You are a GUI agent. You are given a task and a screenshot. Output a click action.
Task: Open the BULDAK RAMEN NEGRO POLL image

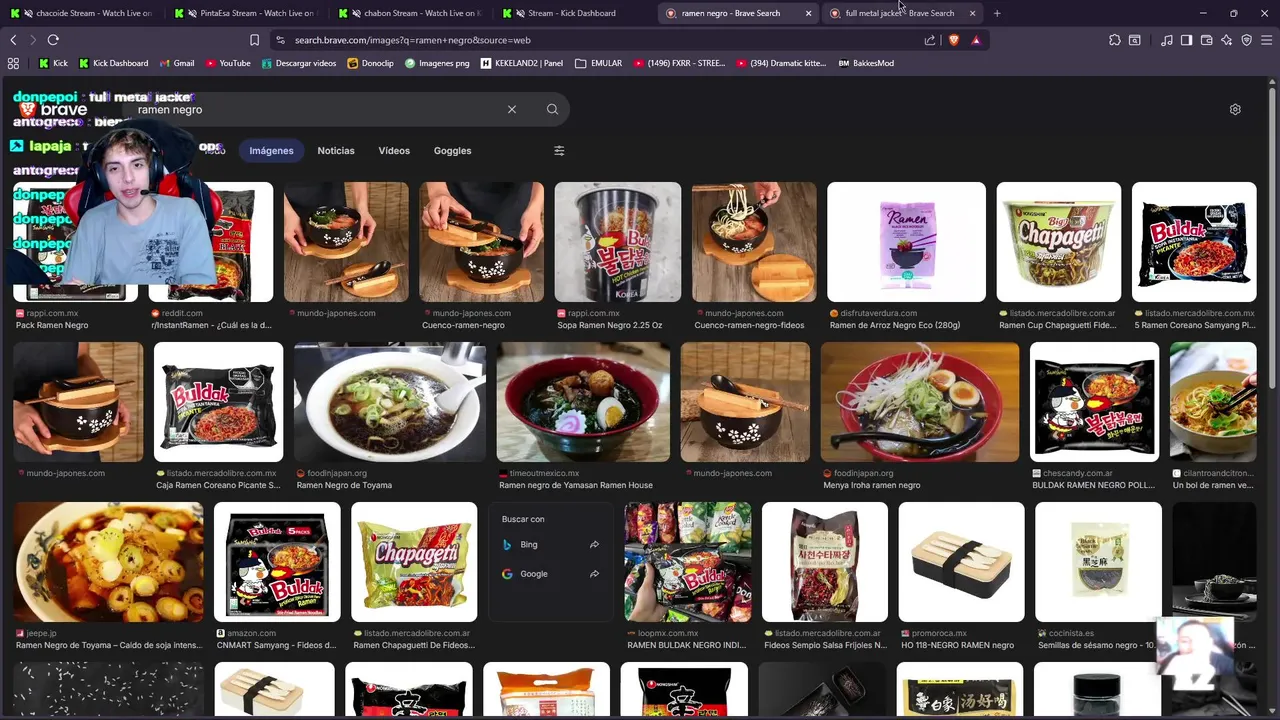pos(1094,402)
